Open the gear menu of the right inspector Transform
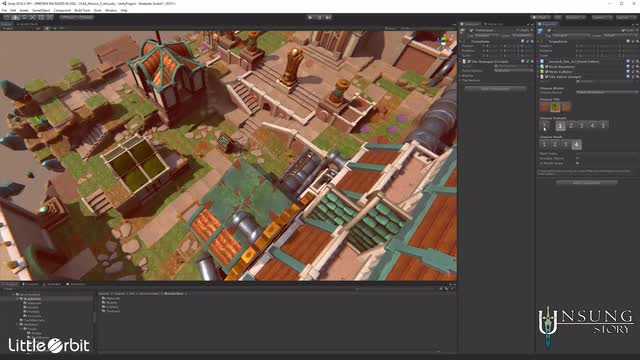Viewport: 640px width, 360px height. click(x=637, y=41)
